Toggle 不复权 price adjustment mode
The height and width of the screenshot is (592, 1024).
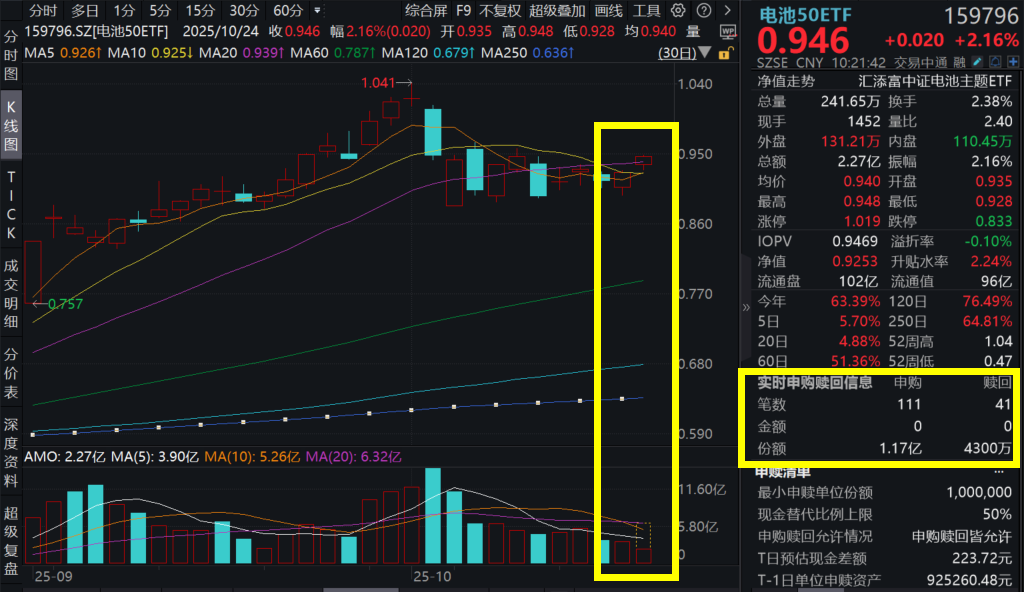point(500,12)
